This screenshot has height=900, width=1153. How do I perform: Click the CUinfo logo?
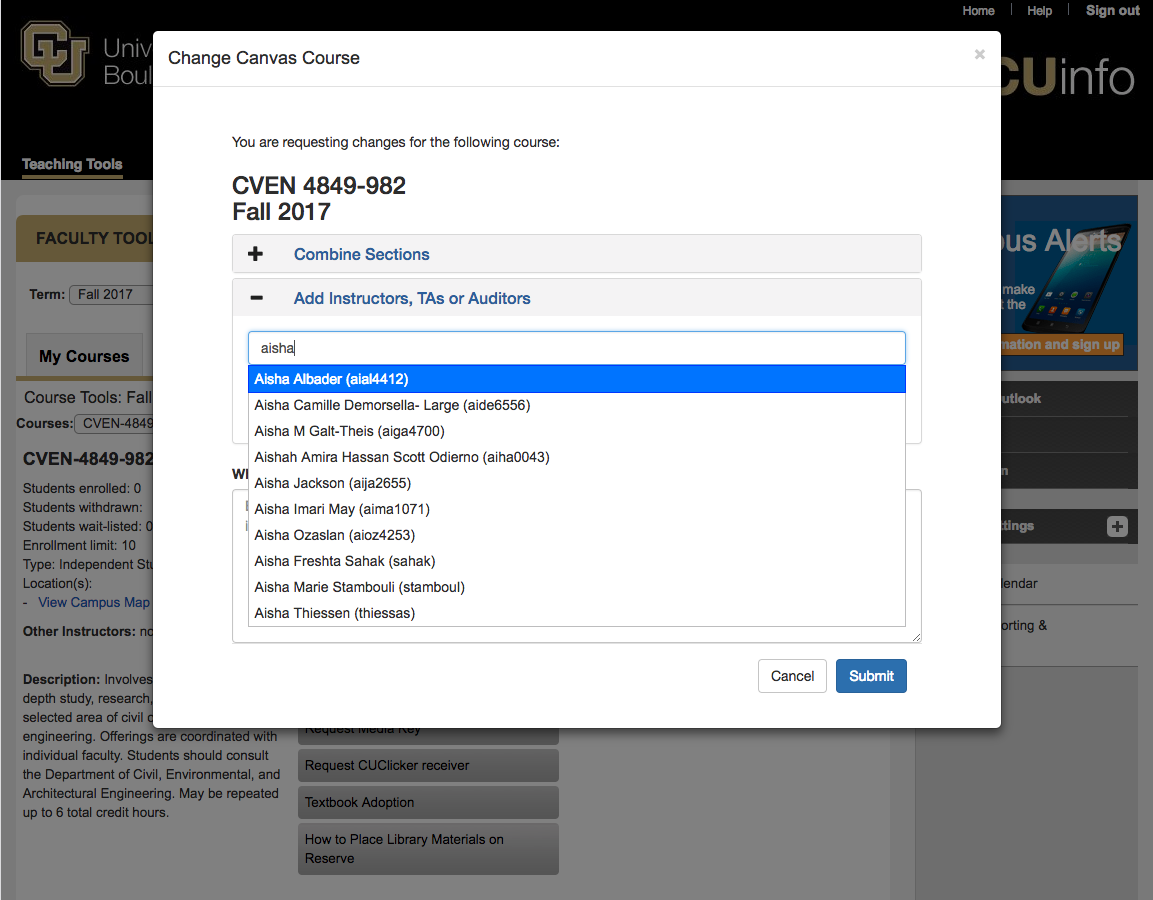click(x=1068, y=78)
